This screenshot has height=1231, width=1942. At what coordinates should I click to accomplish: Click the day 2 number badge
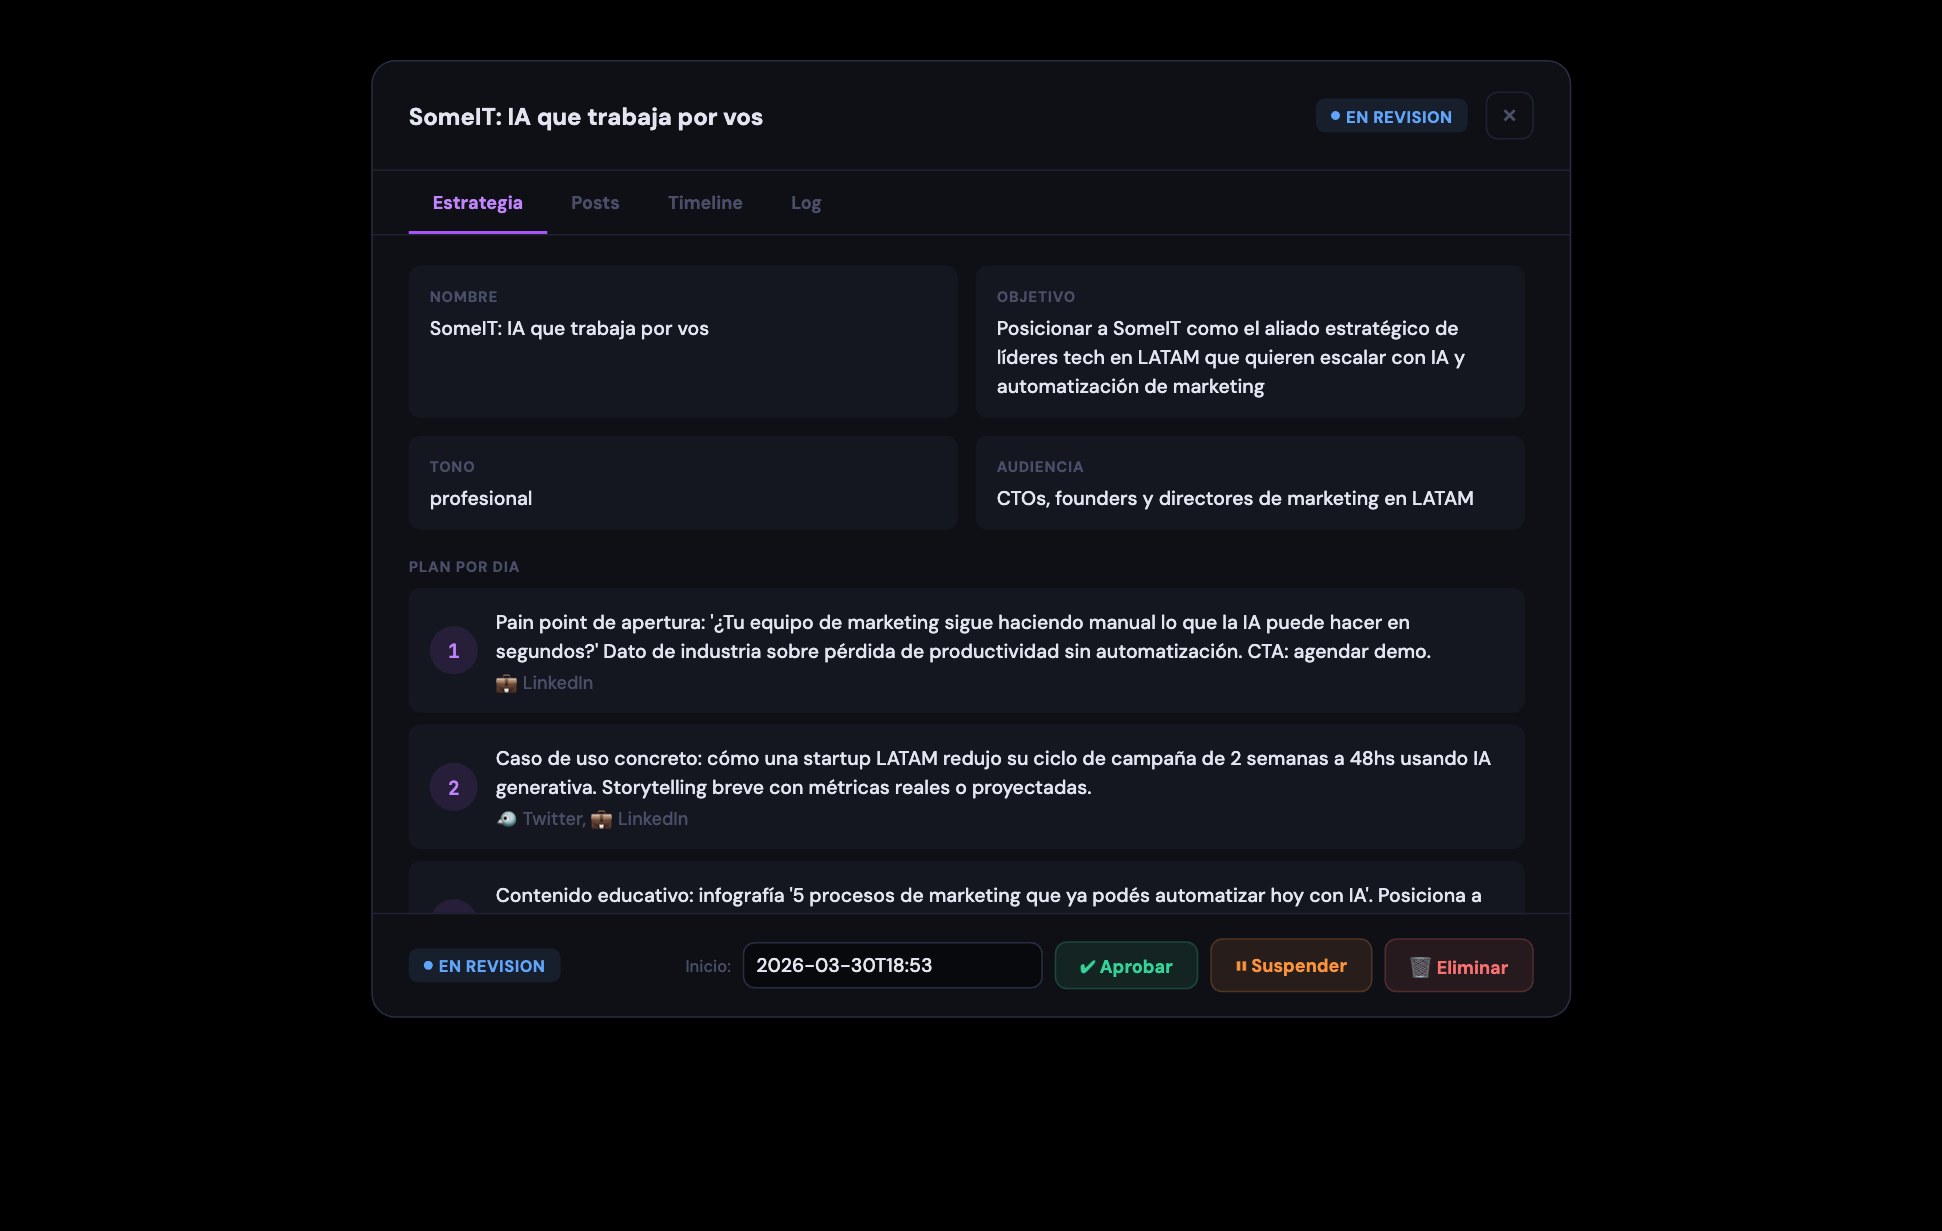(454, 788)
